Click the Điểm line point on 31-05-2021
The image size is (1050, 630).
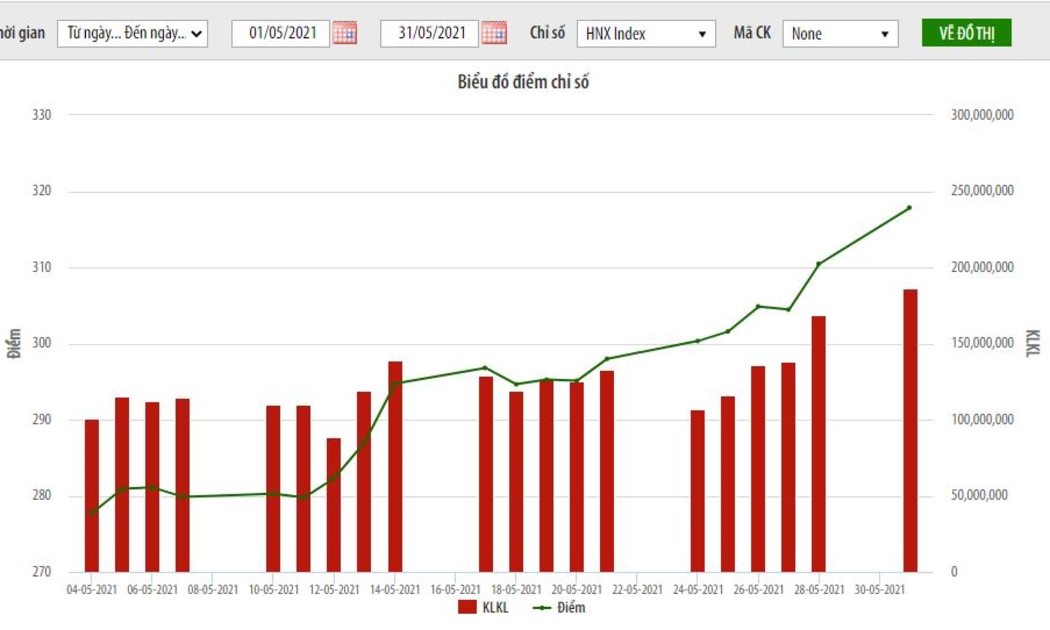coord(909,208)
